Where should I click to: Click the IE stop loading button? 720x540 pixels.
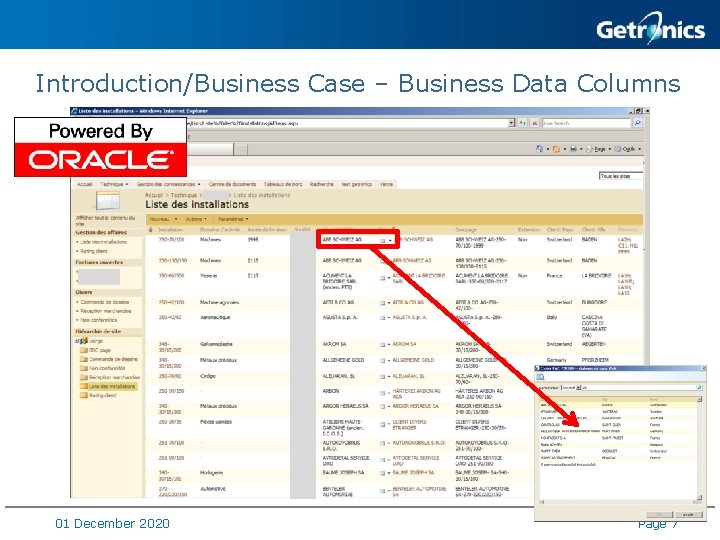tap(534, 123)
